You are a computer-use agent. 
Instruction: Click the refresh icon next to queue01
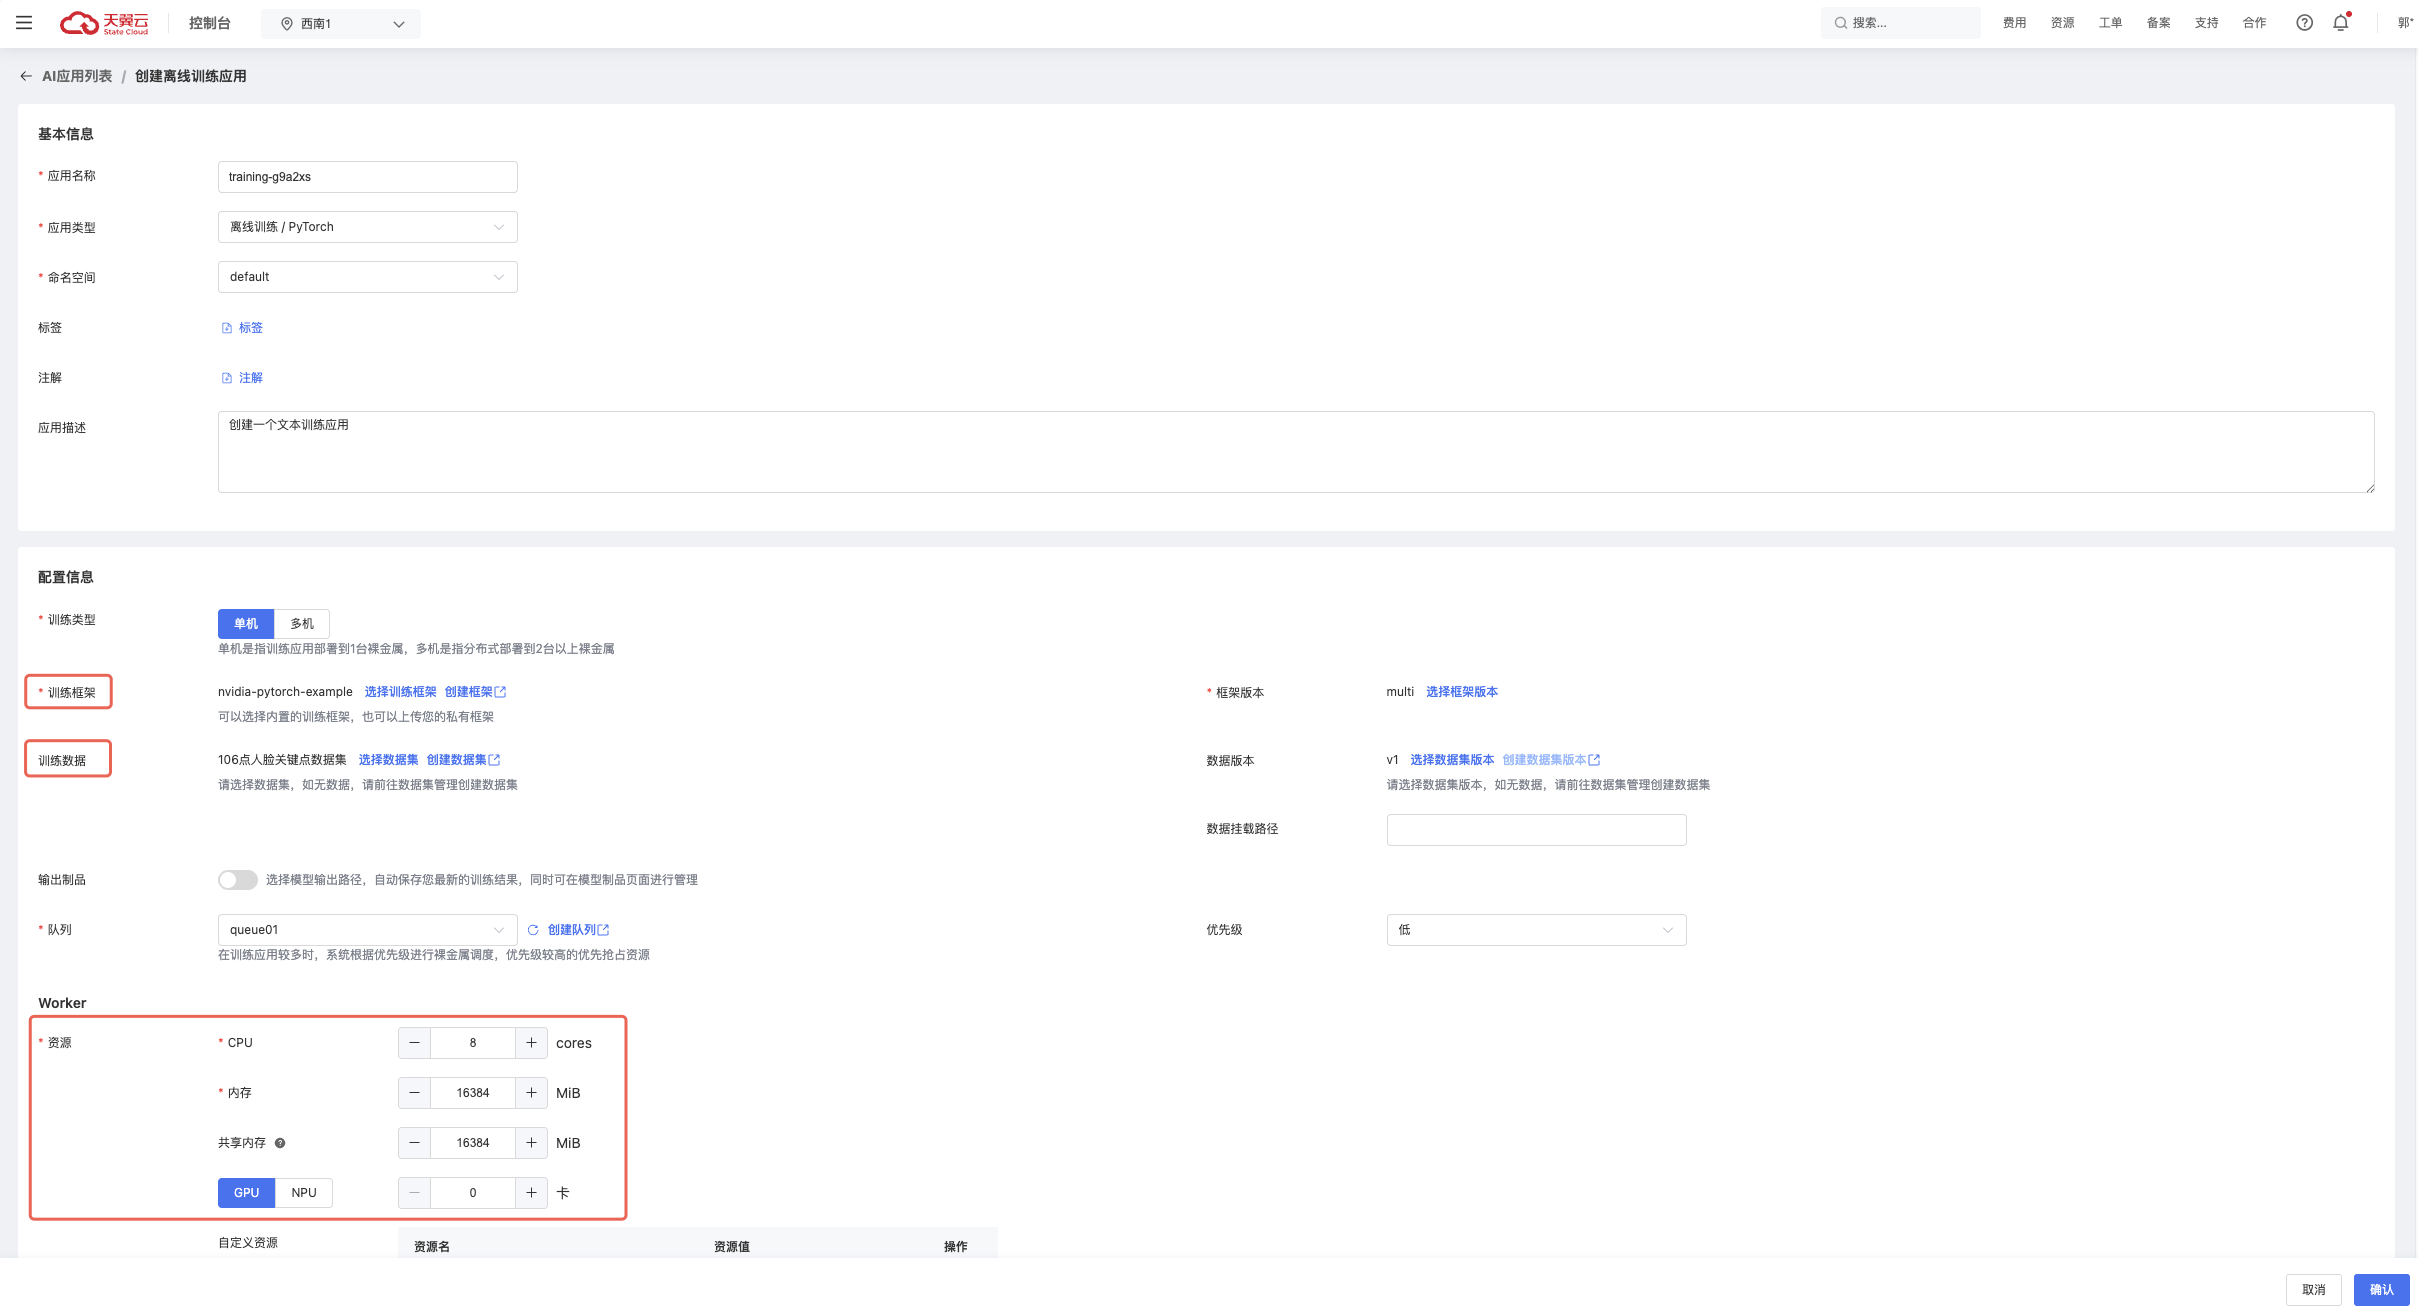533,930
